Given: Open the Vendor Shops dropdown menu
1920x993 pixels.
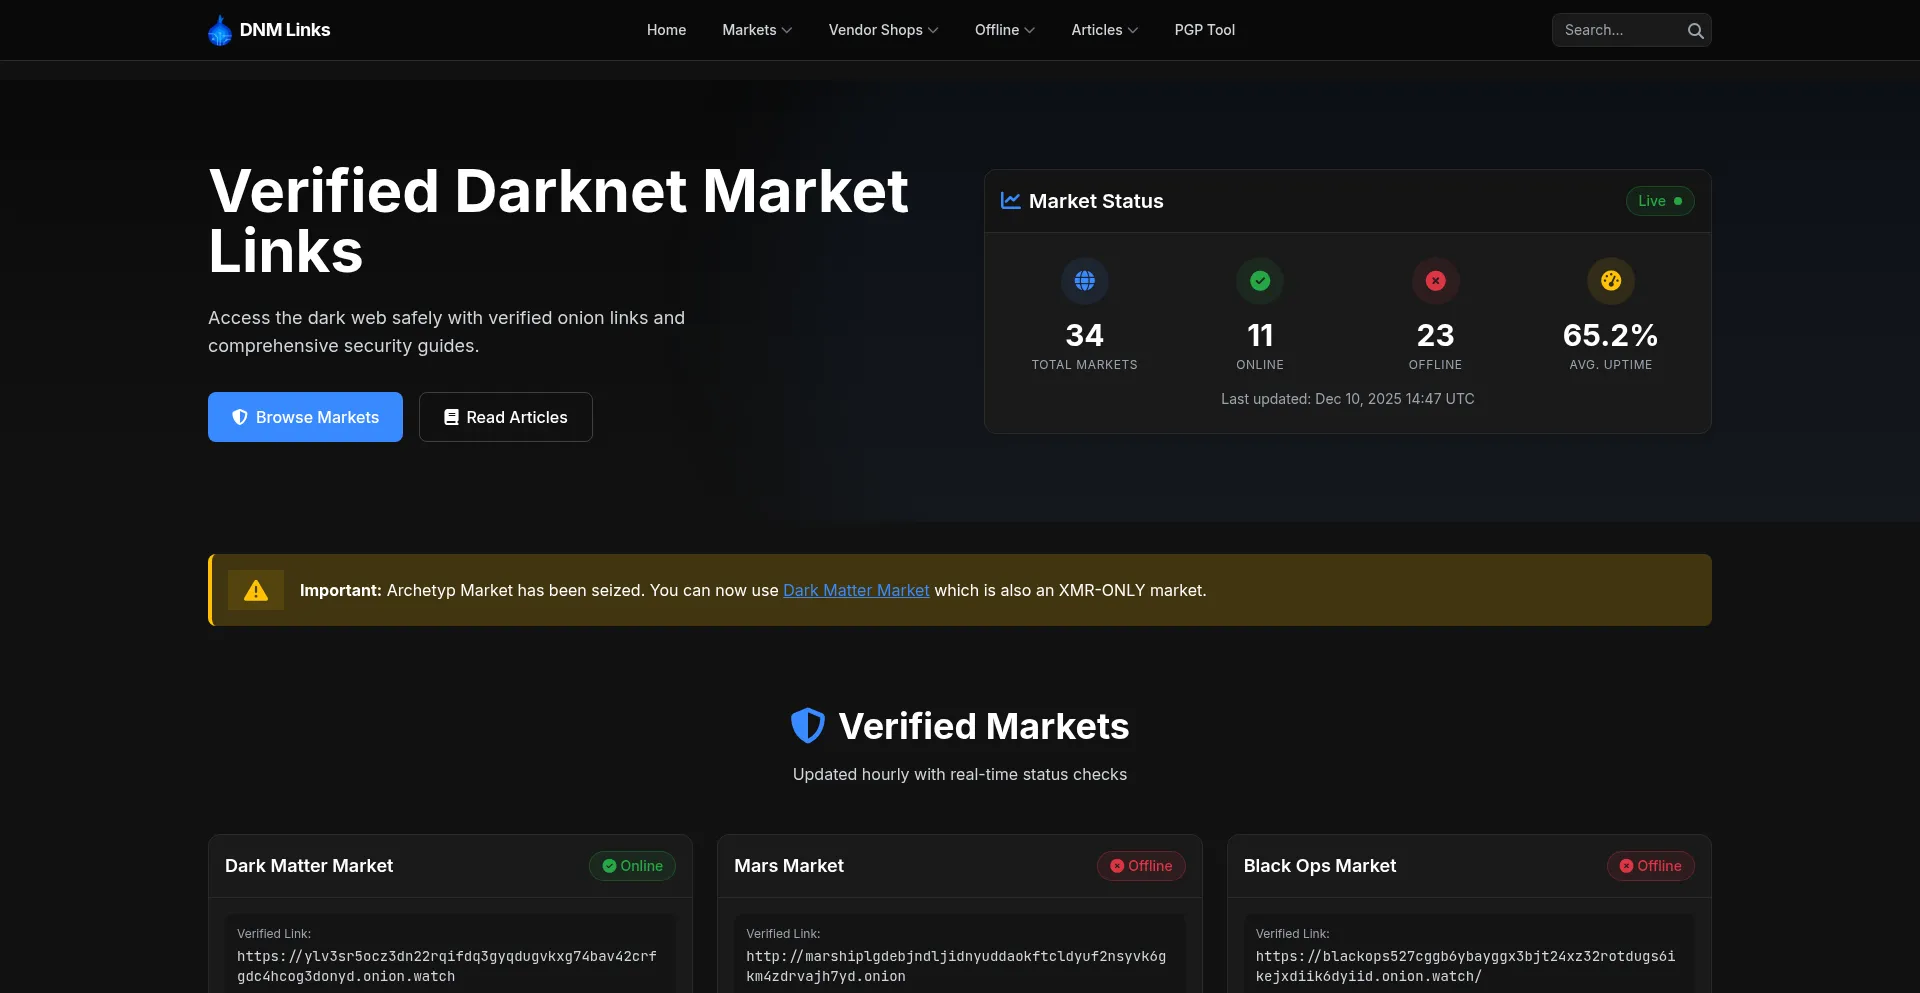Looking at the screenshot, I should coord(883,30).
